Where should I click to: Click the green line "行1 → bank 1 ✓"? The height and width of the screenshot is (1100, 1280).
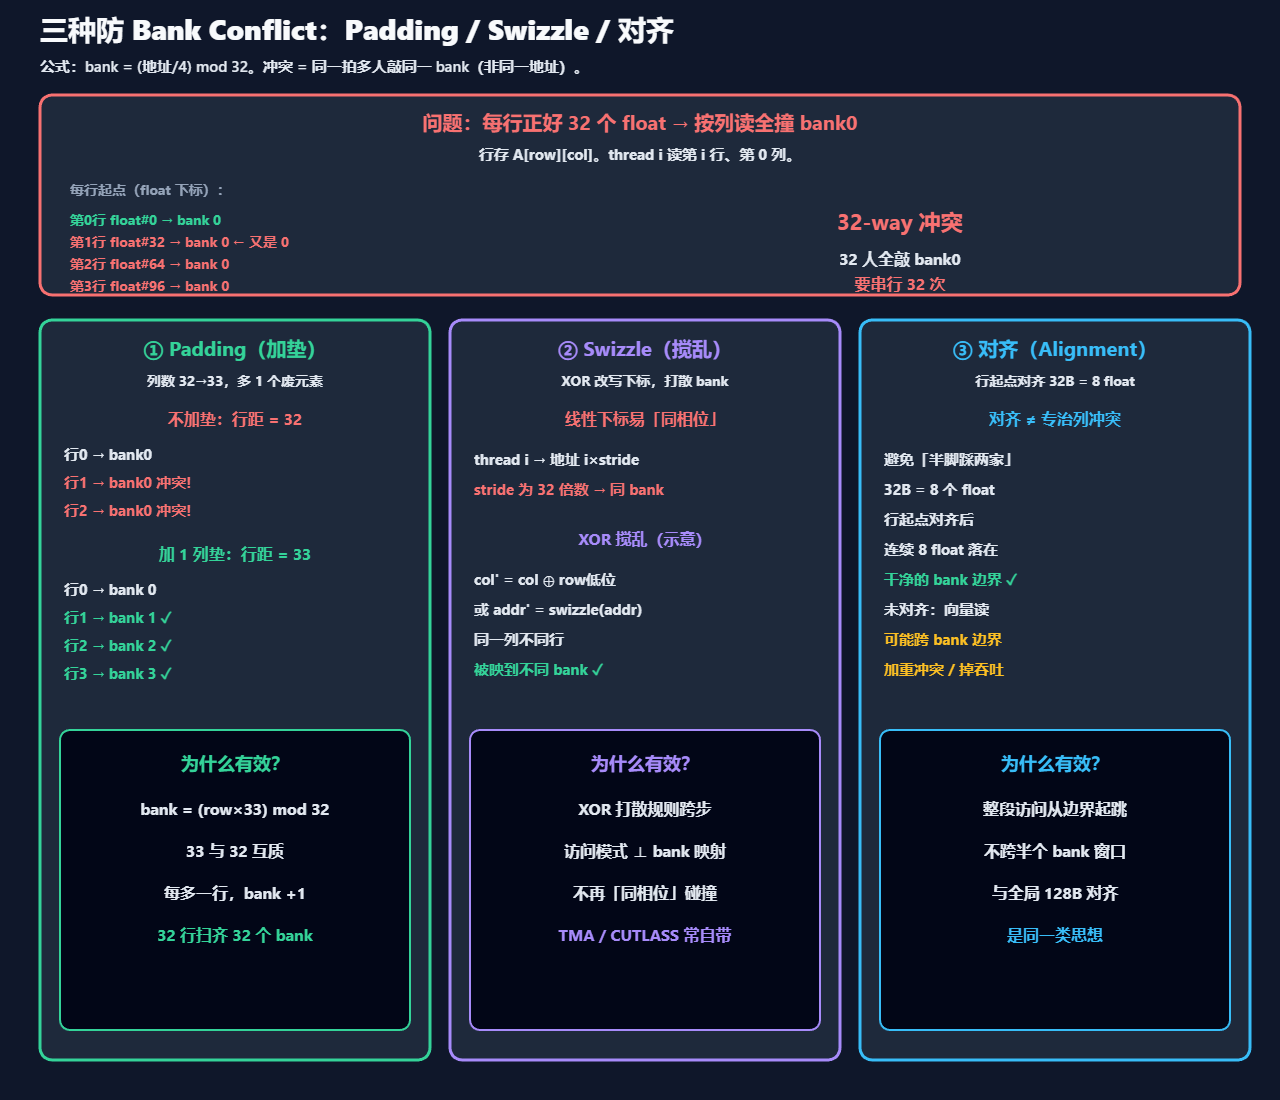tap(118, 617)
